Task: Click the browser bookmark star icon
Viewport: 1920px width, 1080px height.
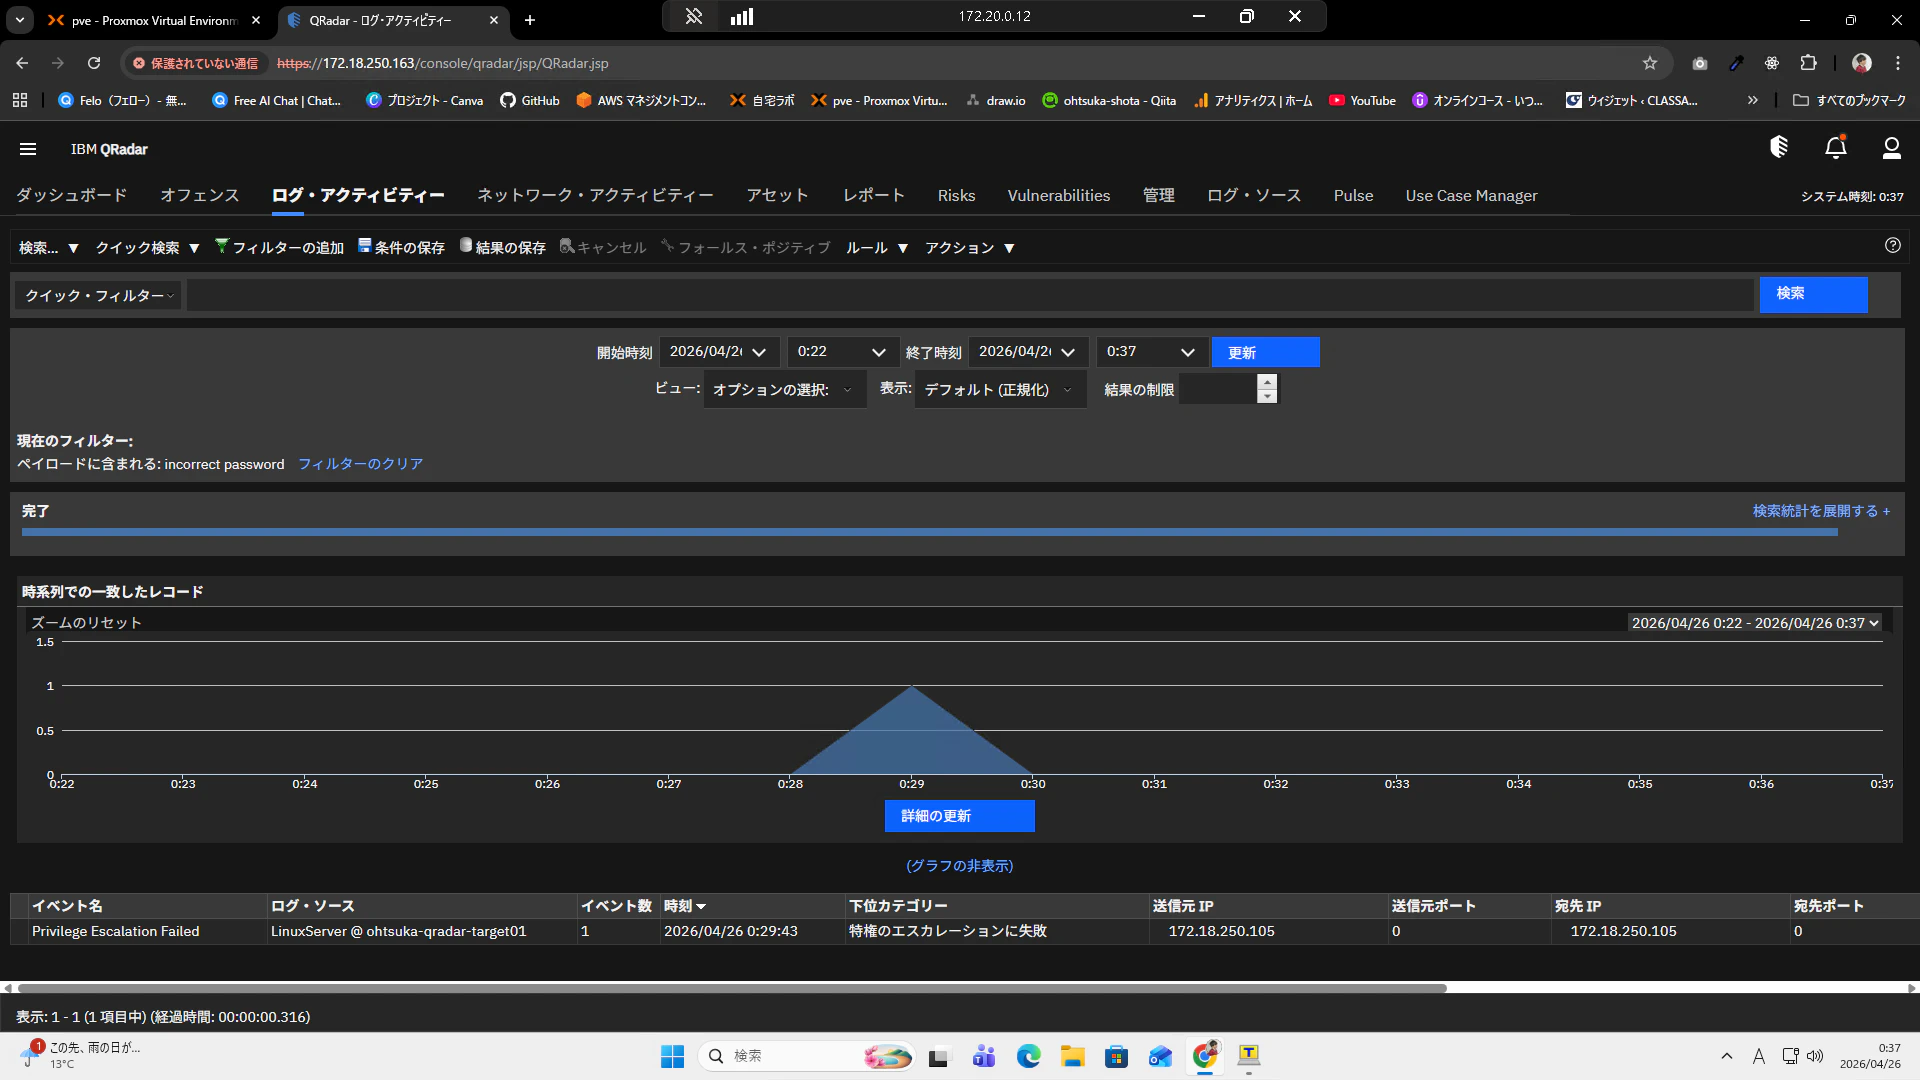Action: tap(1649, 63)
